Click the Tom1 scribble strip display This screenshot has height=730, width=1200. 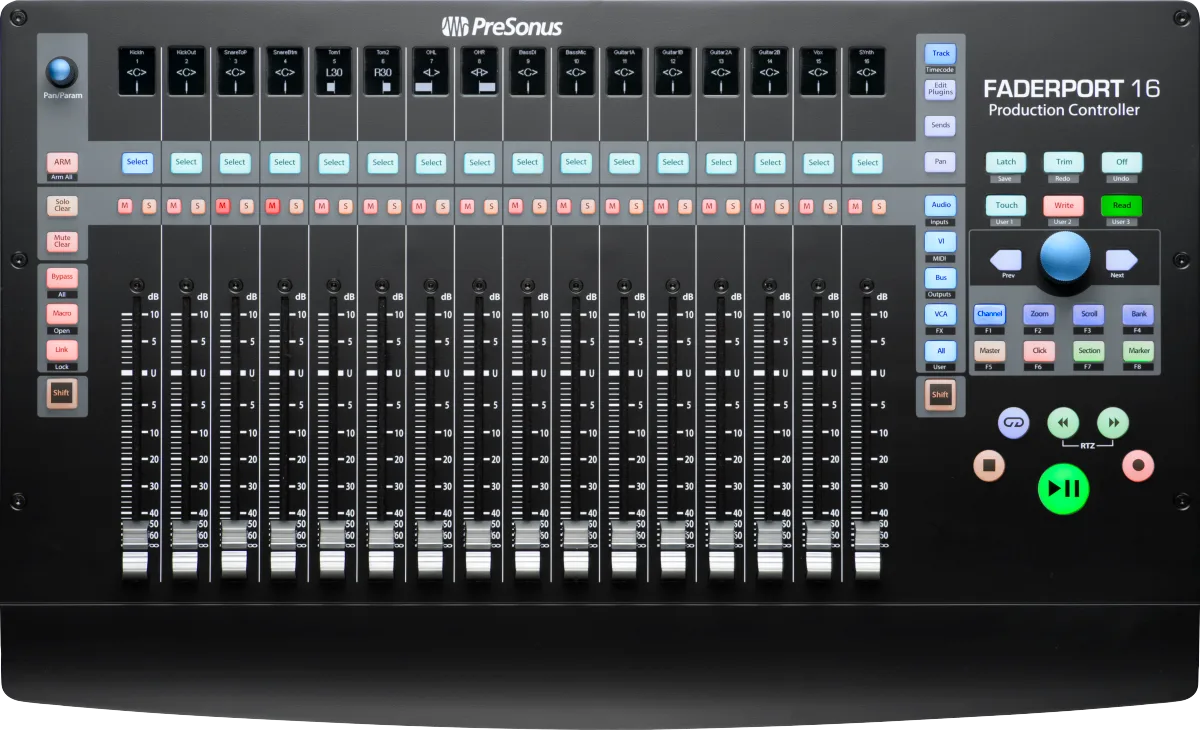coord(333,71)
